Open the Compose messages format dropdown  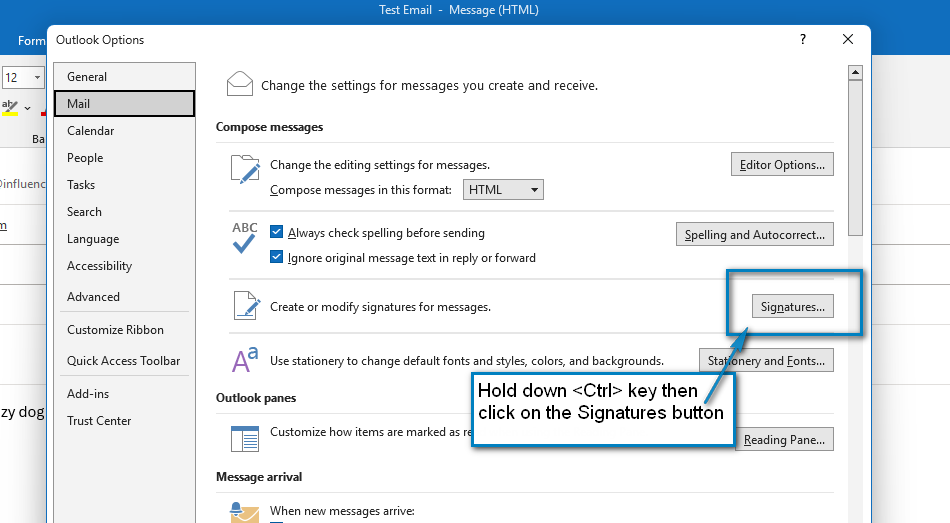[x=503, y=190]
